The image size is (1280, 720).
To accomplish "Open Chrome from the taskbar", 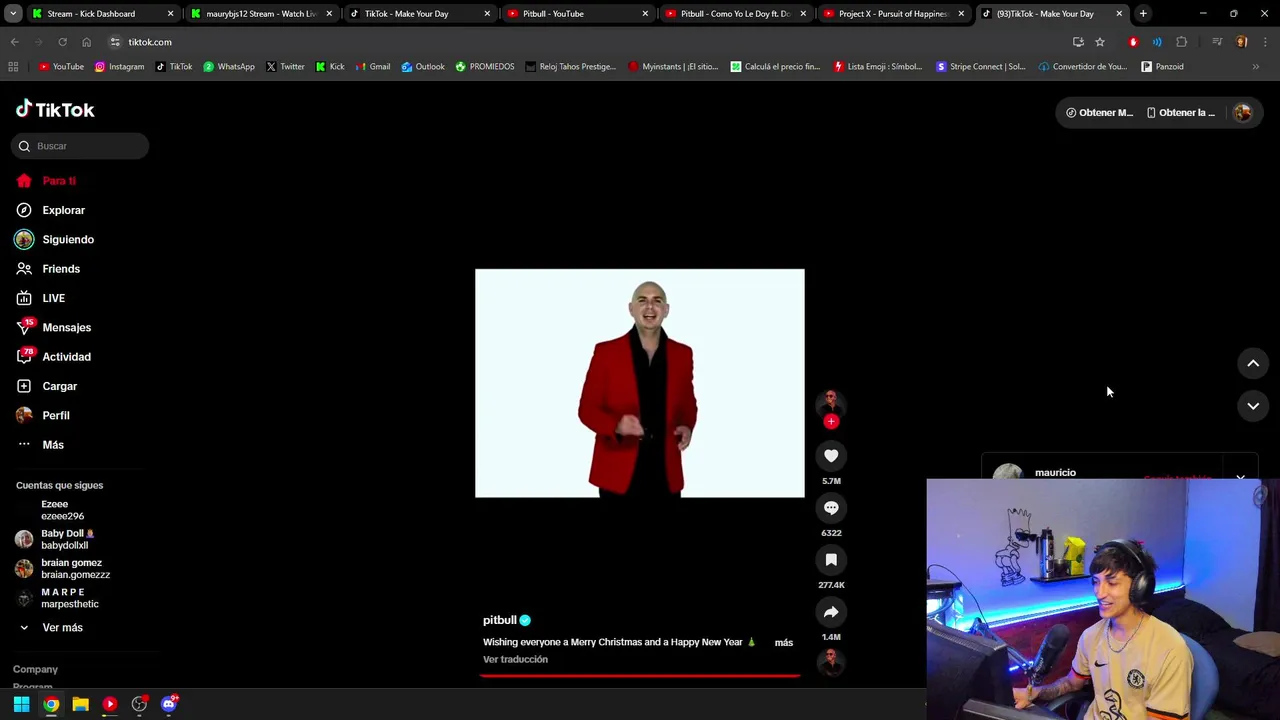I will click(x=51, y=705).
